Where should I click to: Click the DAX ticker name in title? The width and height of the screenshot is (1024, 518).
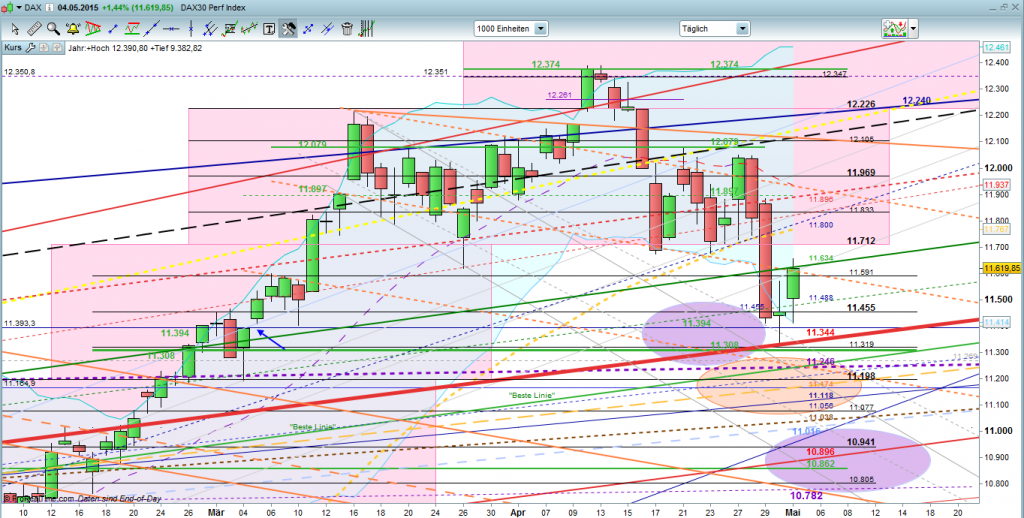(33, 8)
